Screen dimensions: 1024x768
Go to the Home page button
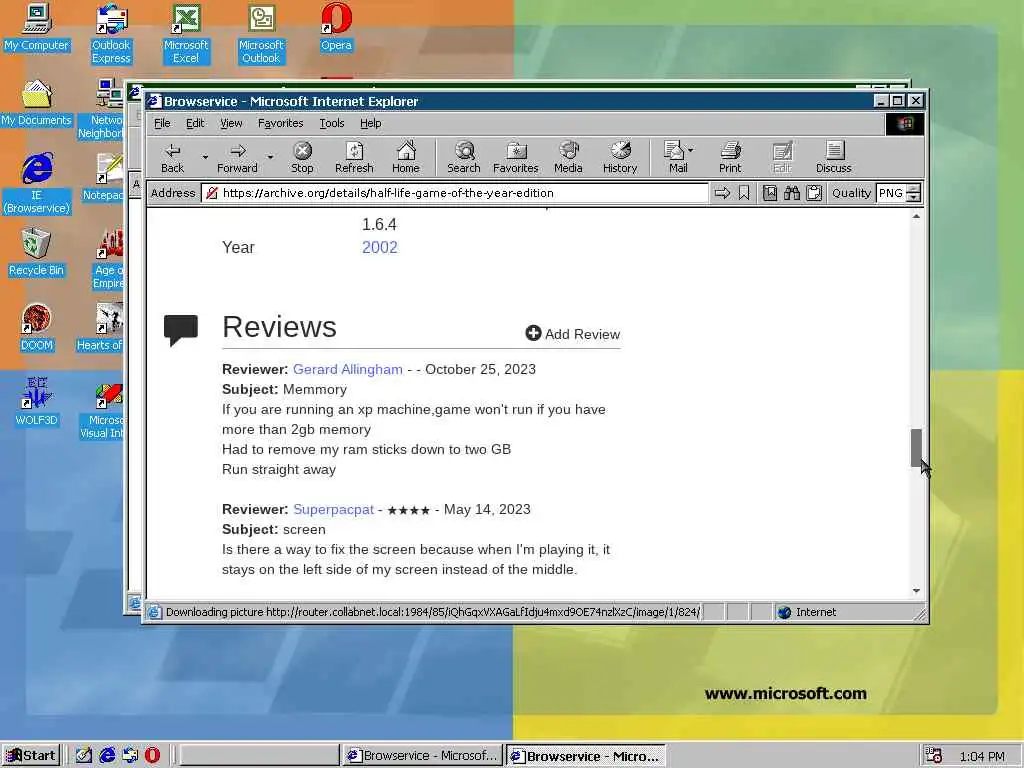click(x=406, y=158)
